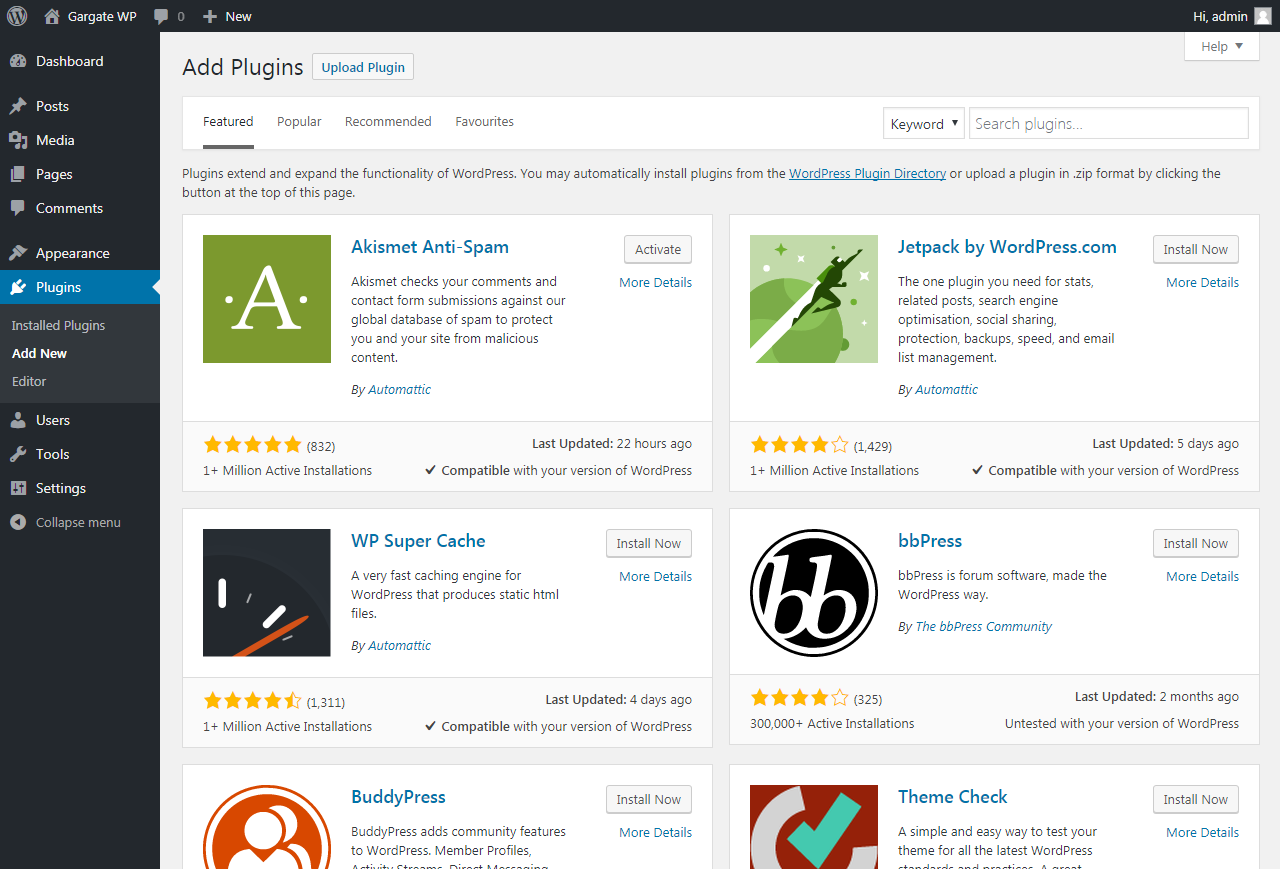
Task: Open More Details for Theme Check
Action: pyautogui.click(x=1202, y=833)
